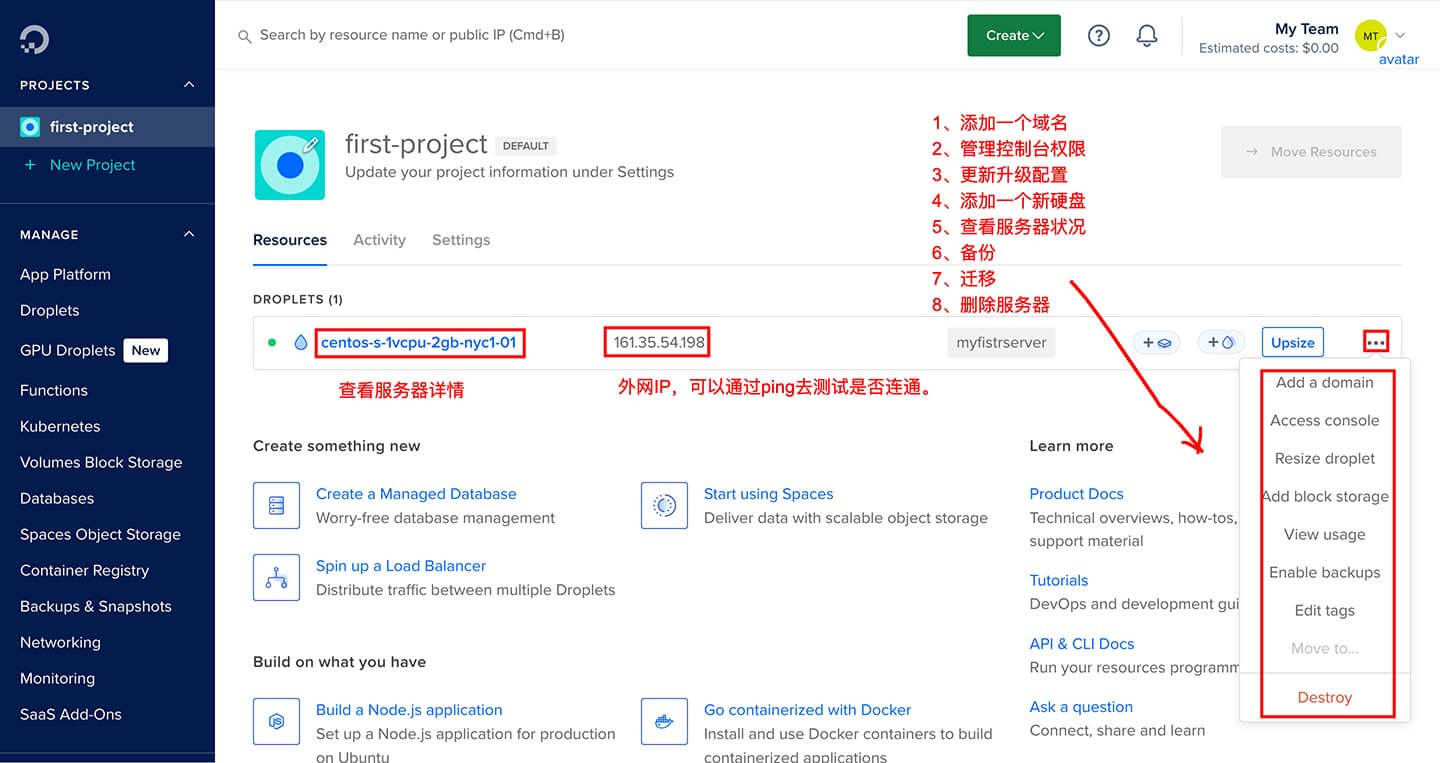Image resolution: width=1440 pixels, height=763 pixels.
Task: Expand the account menu chevron
Action: pyautogui.click(x=1400, y=35)
